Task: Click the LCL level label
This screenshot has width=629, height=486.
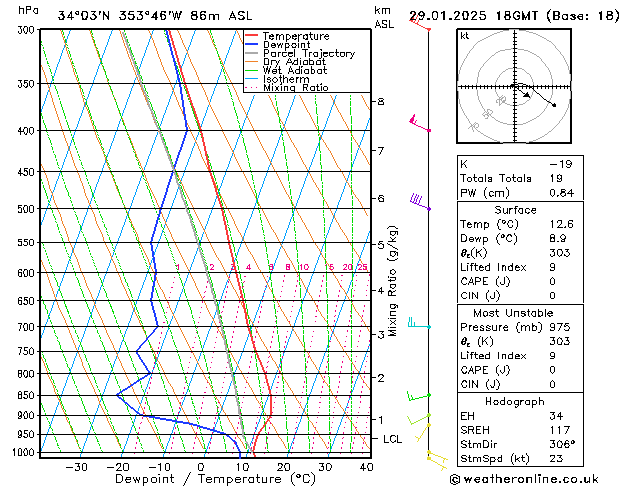Action: tap(392, 439)
